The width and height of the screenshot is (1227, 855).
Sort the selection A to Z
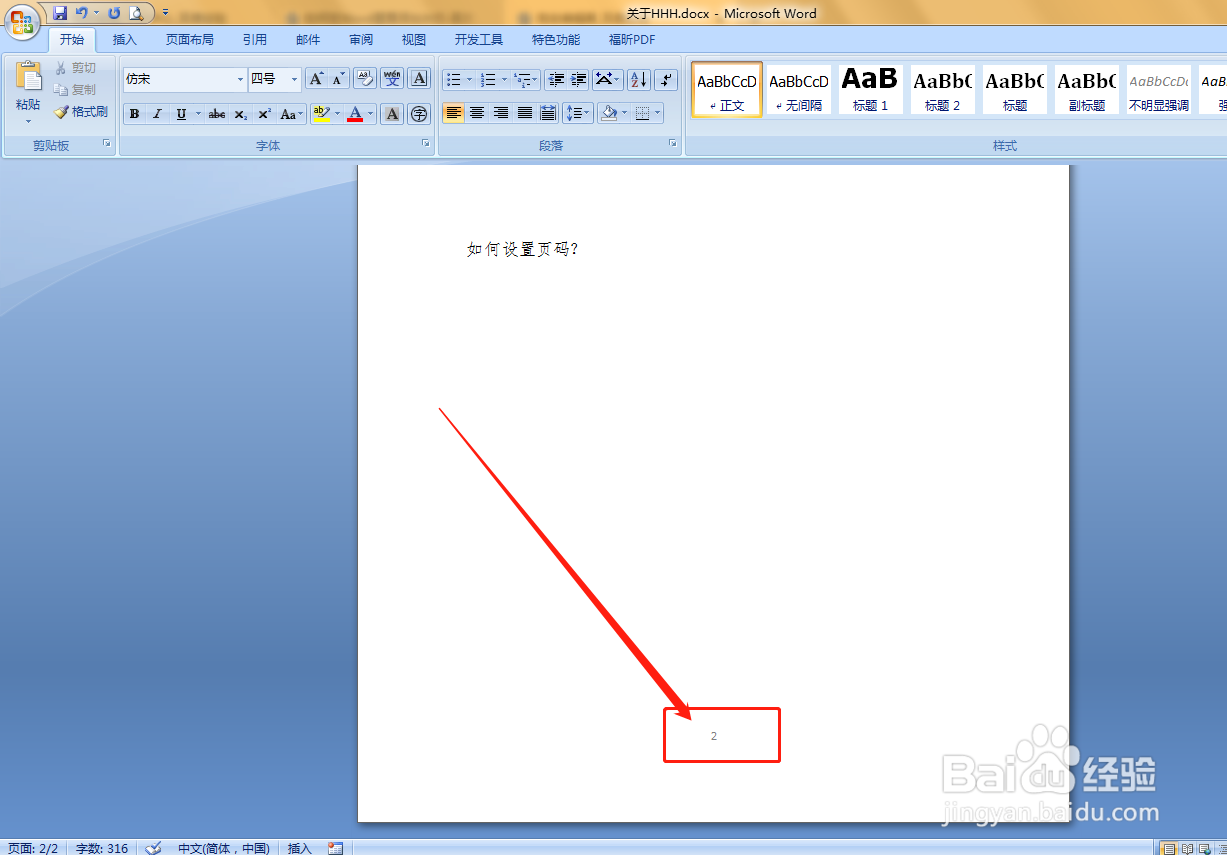coord(639,79)
